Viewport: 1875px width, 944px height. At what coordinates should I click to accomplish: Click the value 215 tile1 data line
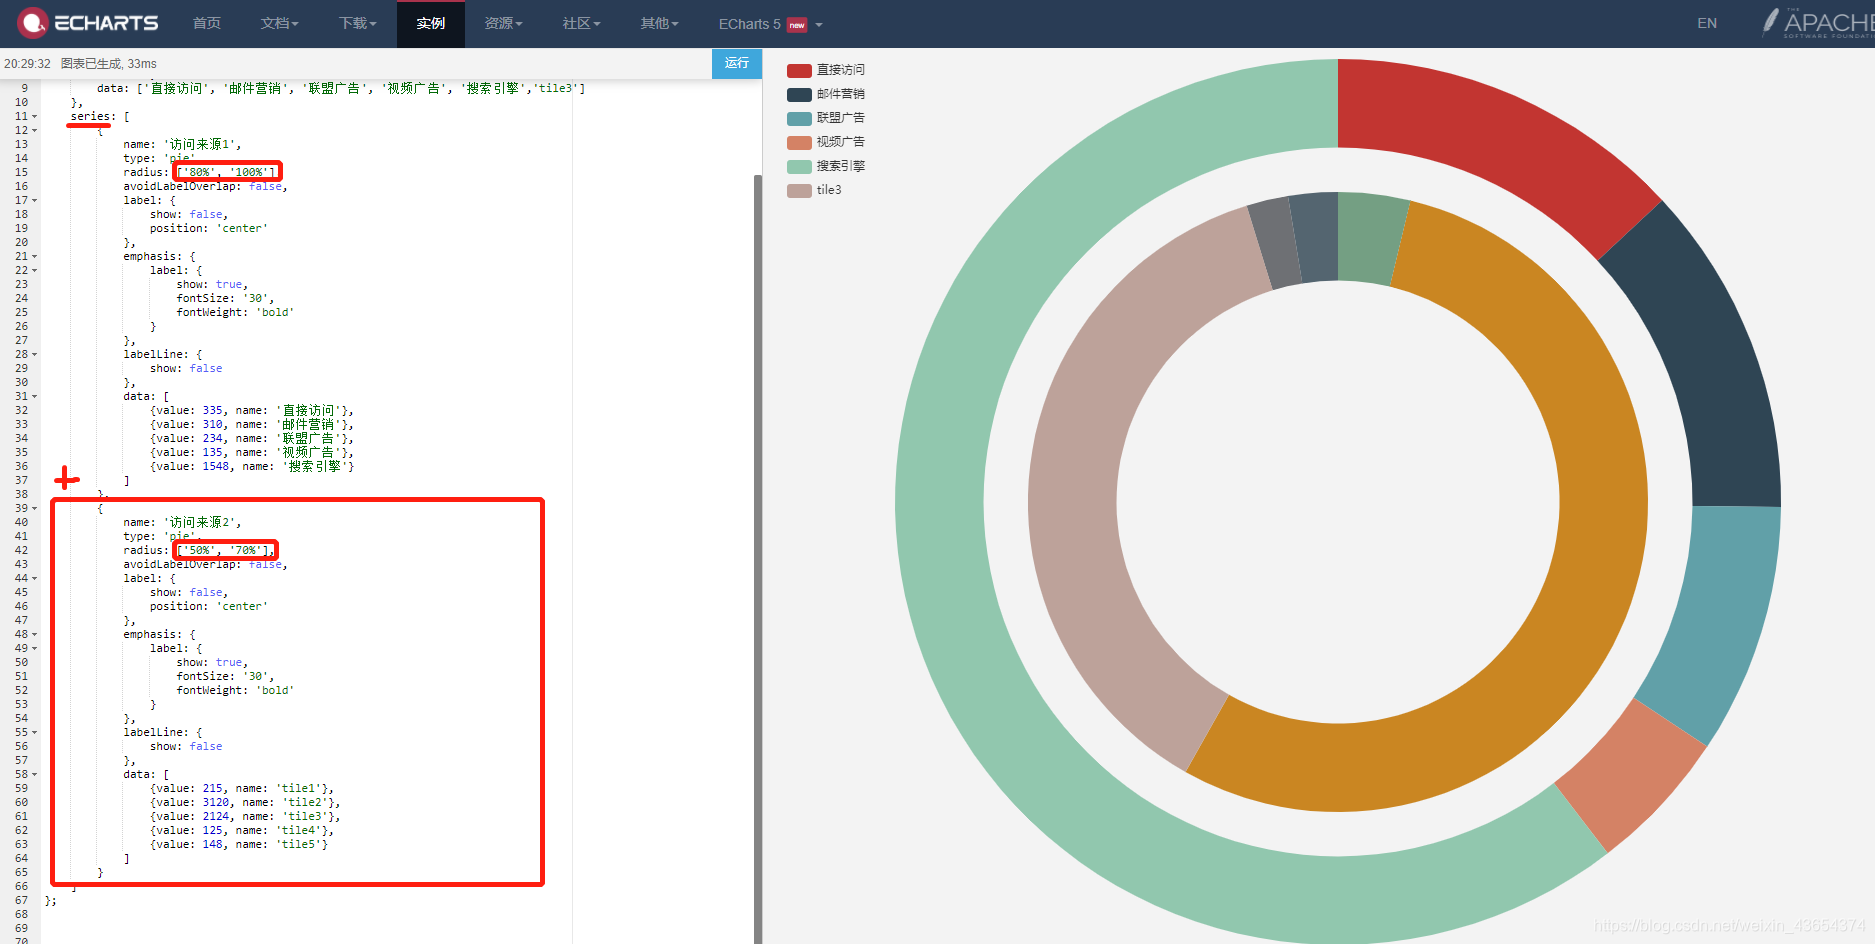[x=242, y=788]
